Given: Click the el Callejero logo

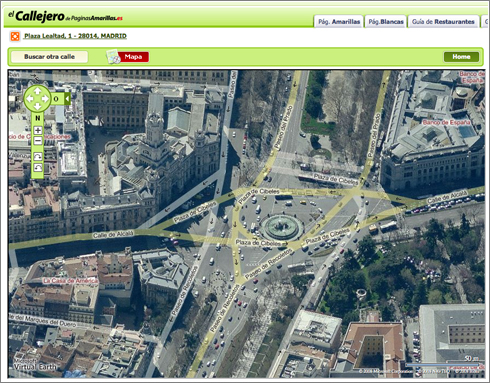Looking at the screenshot, I should click(65, 16).
